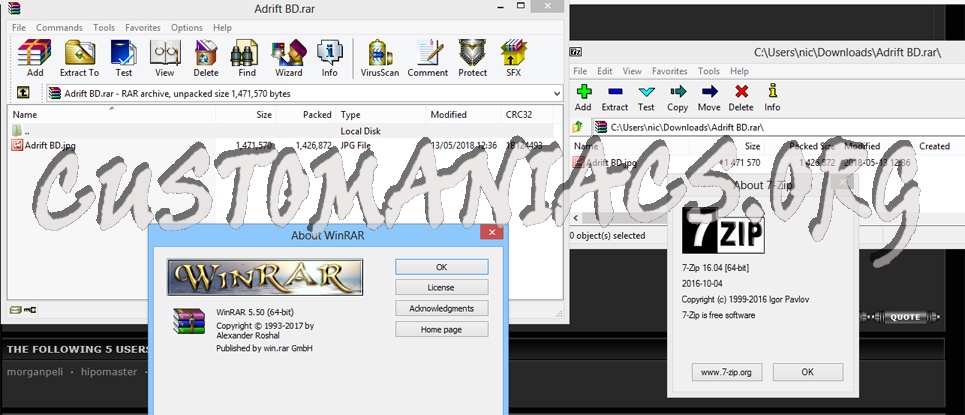Click 7-Zip red Delete icon

pyautogui.click(x=741, y=98)
